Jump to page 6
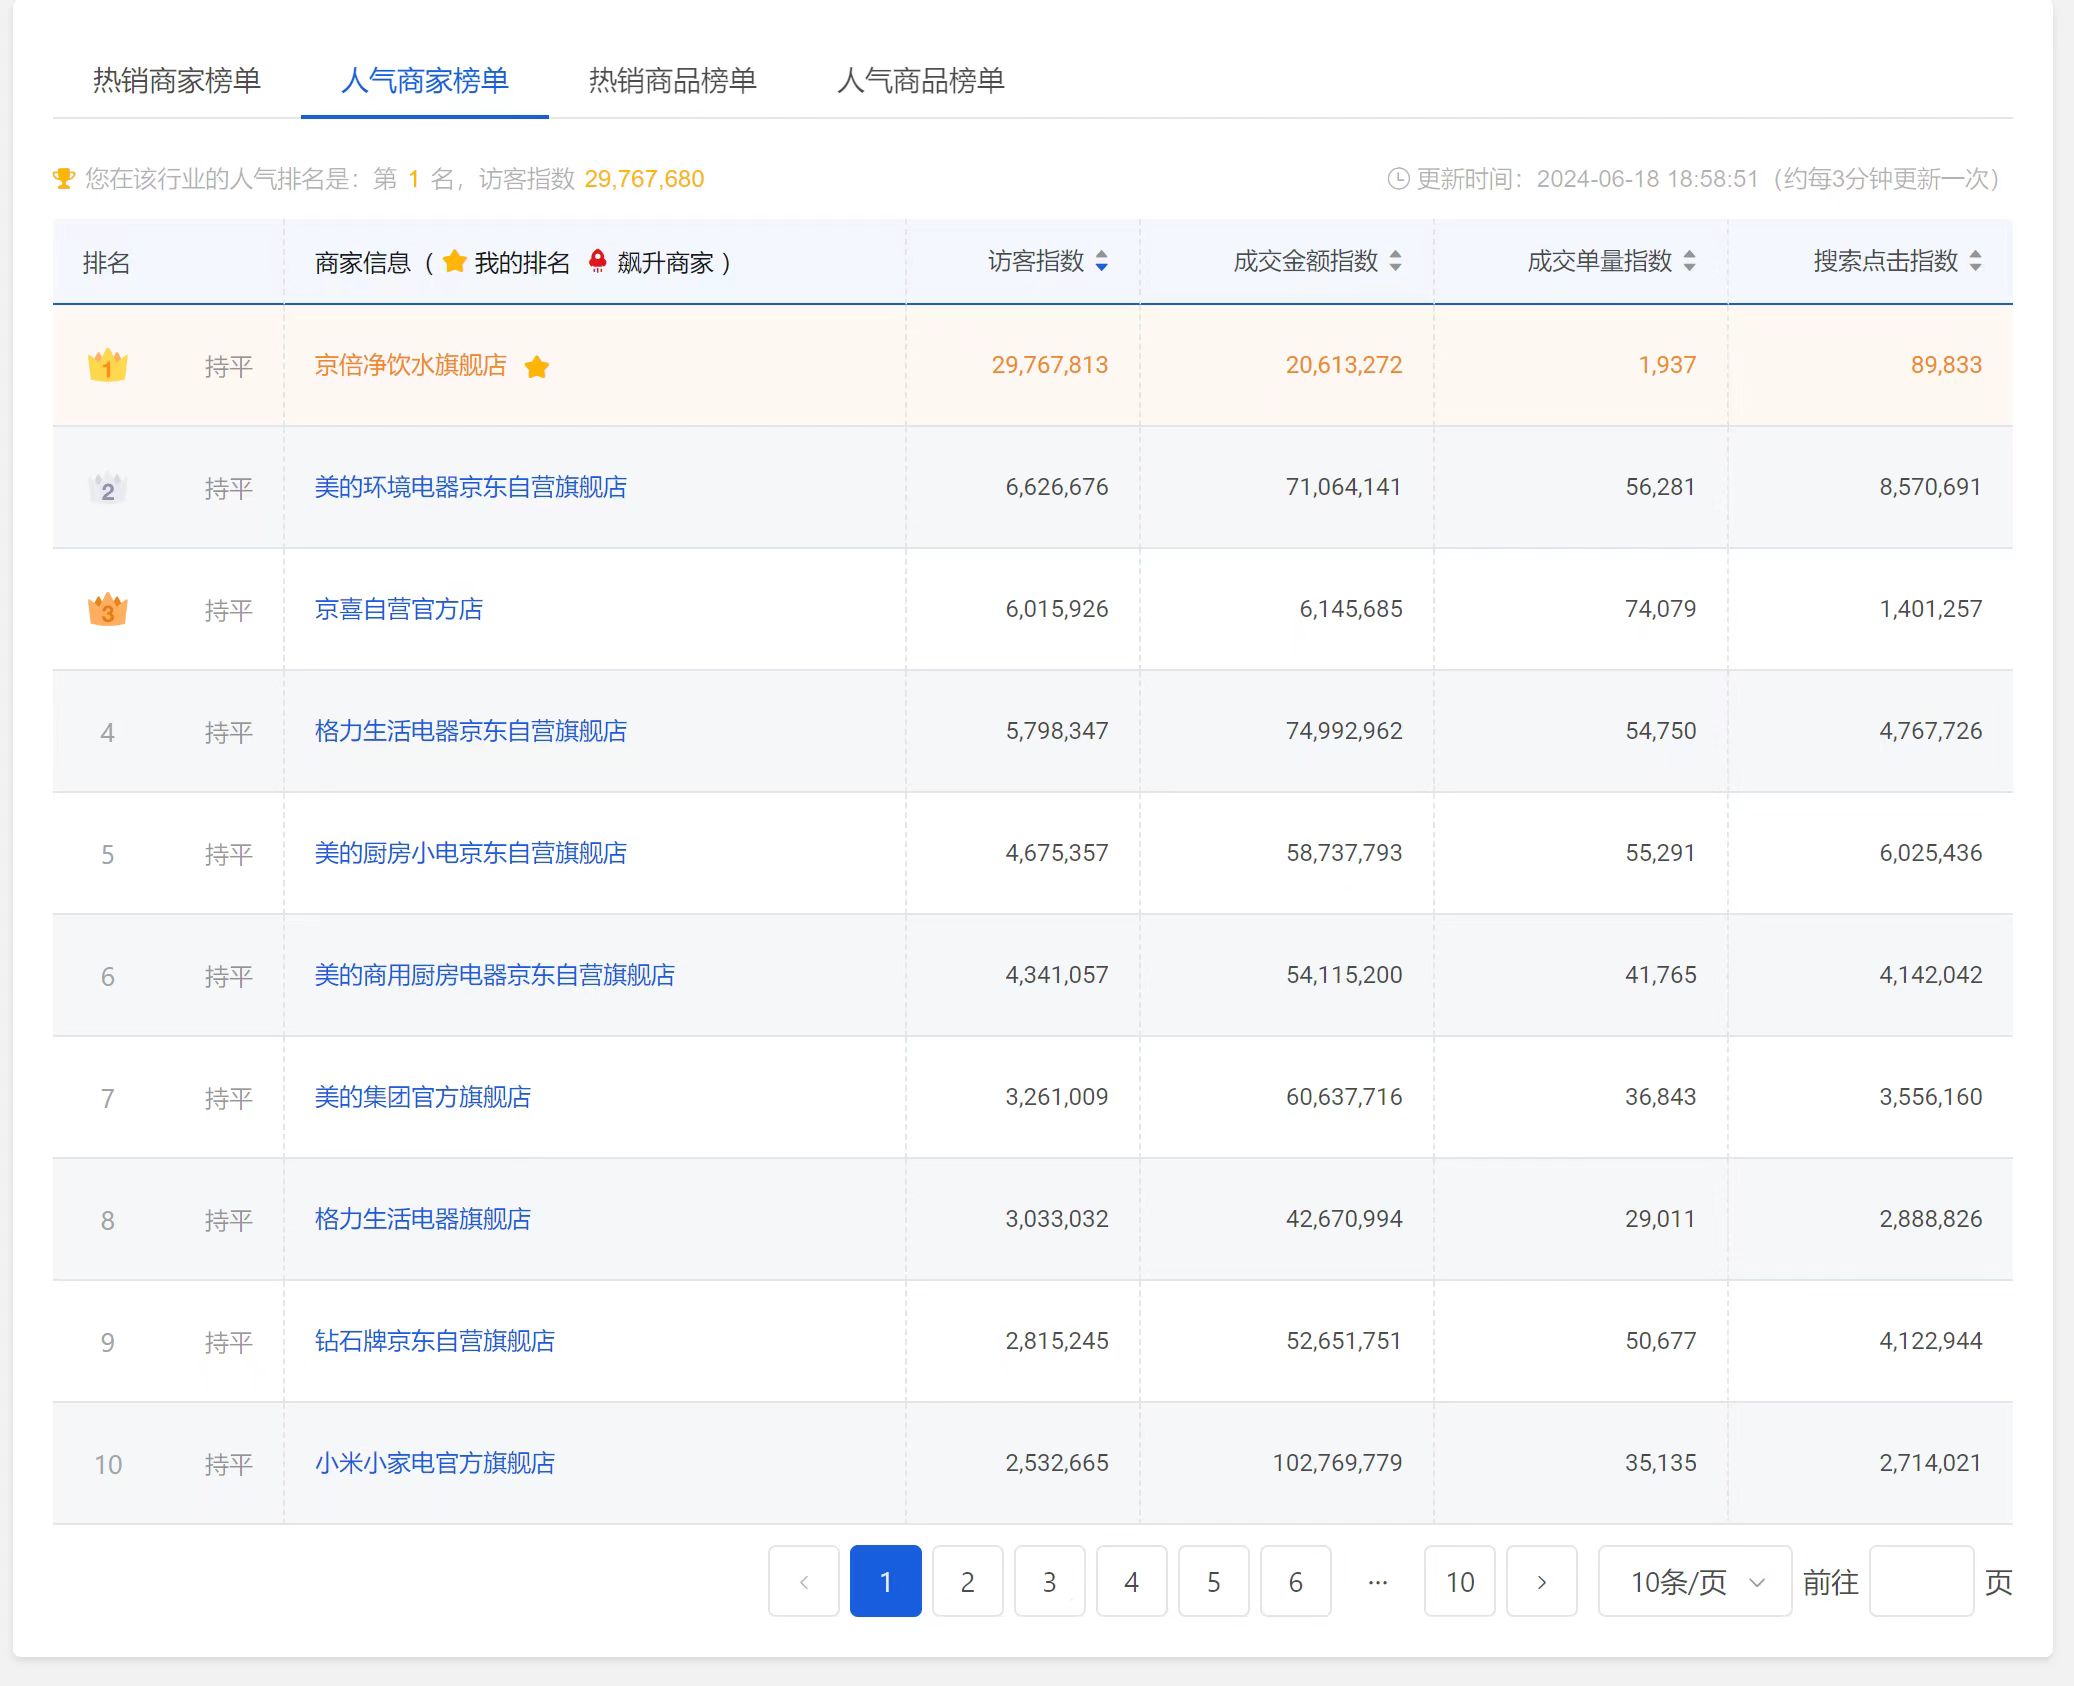Viewport: 2074px width, 1686px height. click(x=1296, y=1581)
